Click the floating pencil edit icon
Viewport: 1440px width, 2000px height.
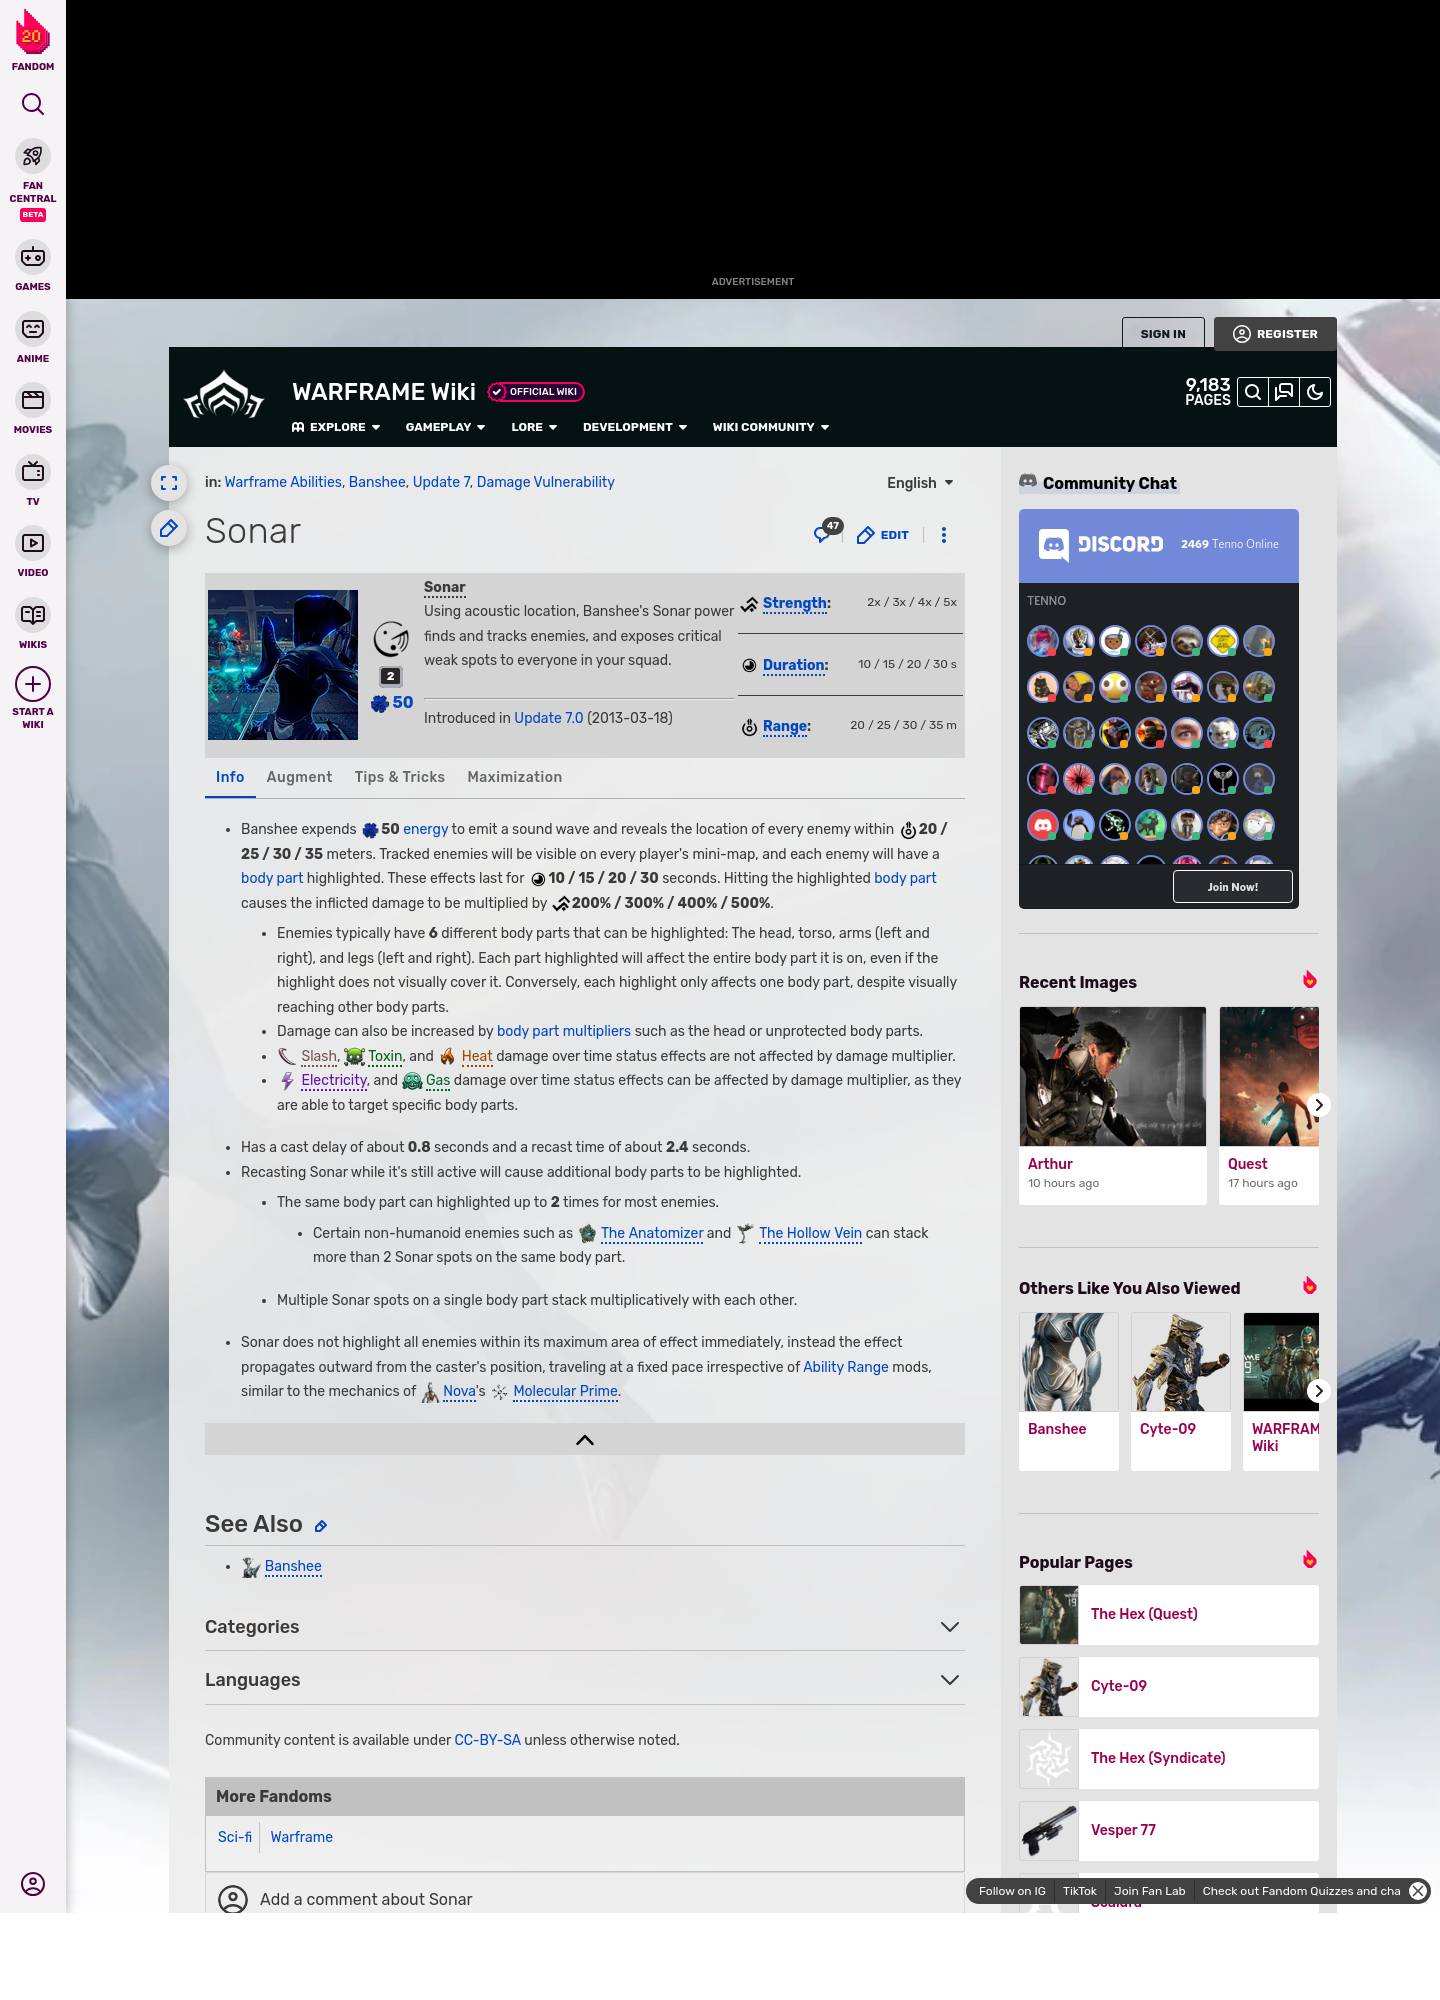(169, 528)
